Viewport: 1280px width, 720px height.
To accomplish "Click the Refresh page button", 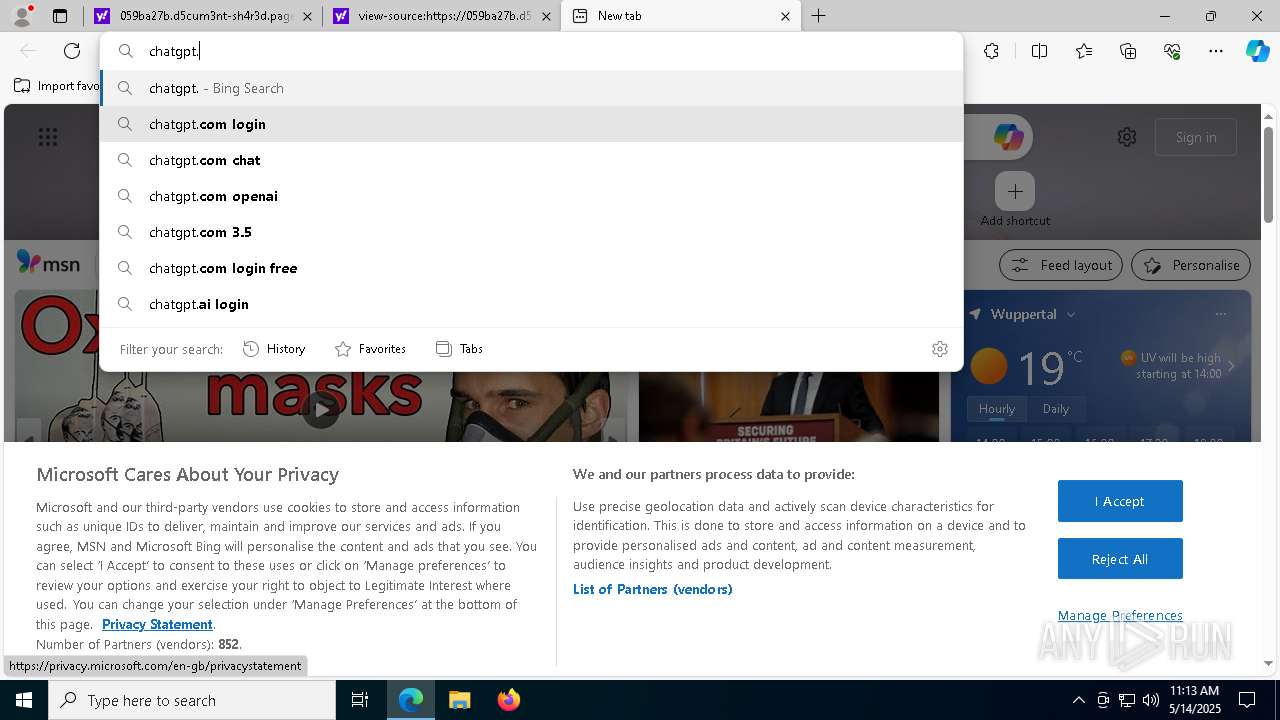I will point(72,51).
